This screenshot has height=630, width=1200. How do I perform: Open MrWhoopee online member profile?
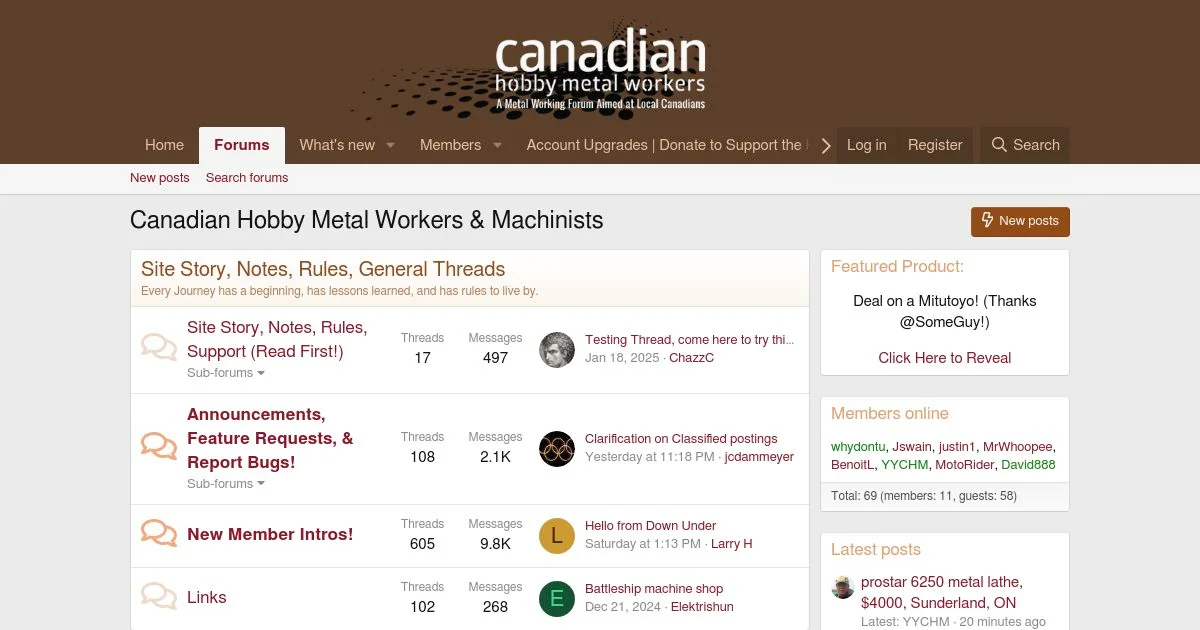pos(1018,447)
